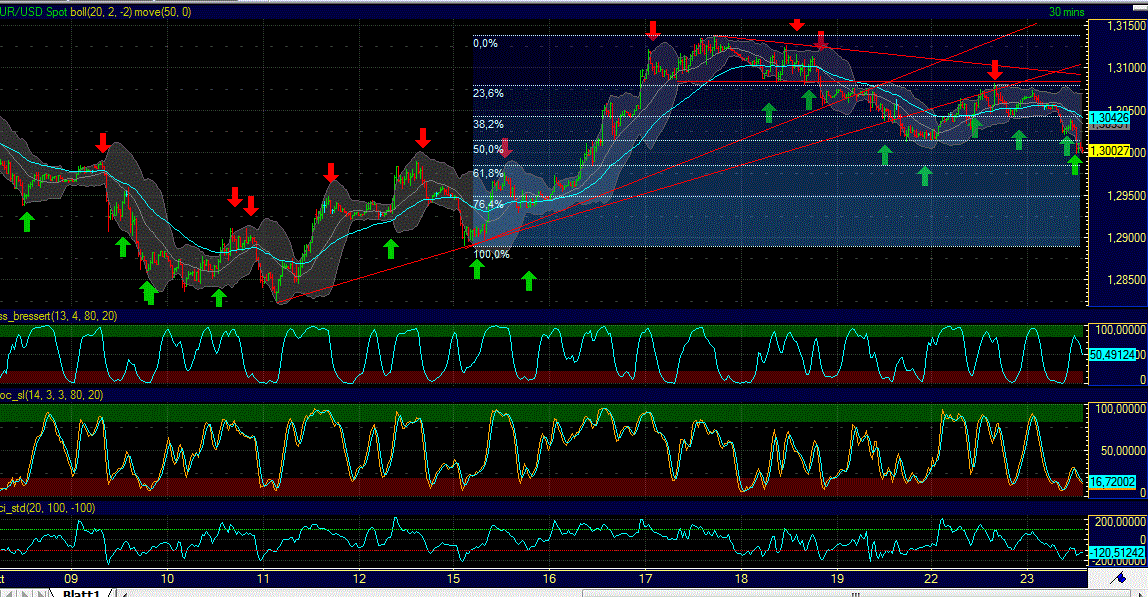
Task: Click the large green buy arrow near the session 10 low
Action: (x=148, y=291)
